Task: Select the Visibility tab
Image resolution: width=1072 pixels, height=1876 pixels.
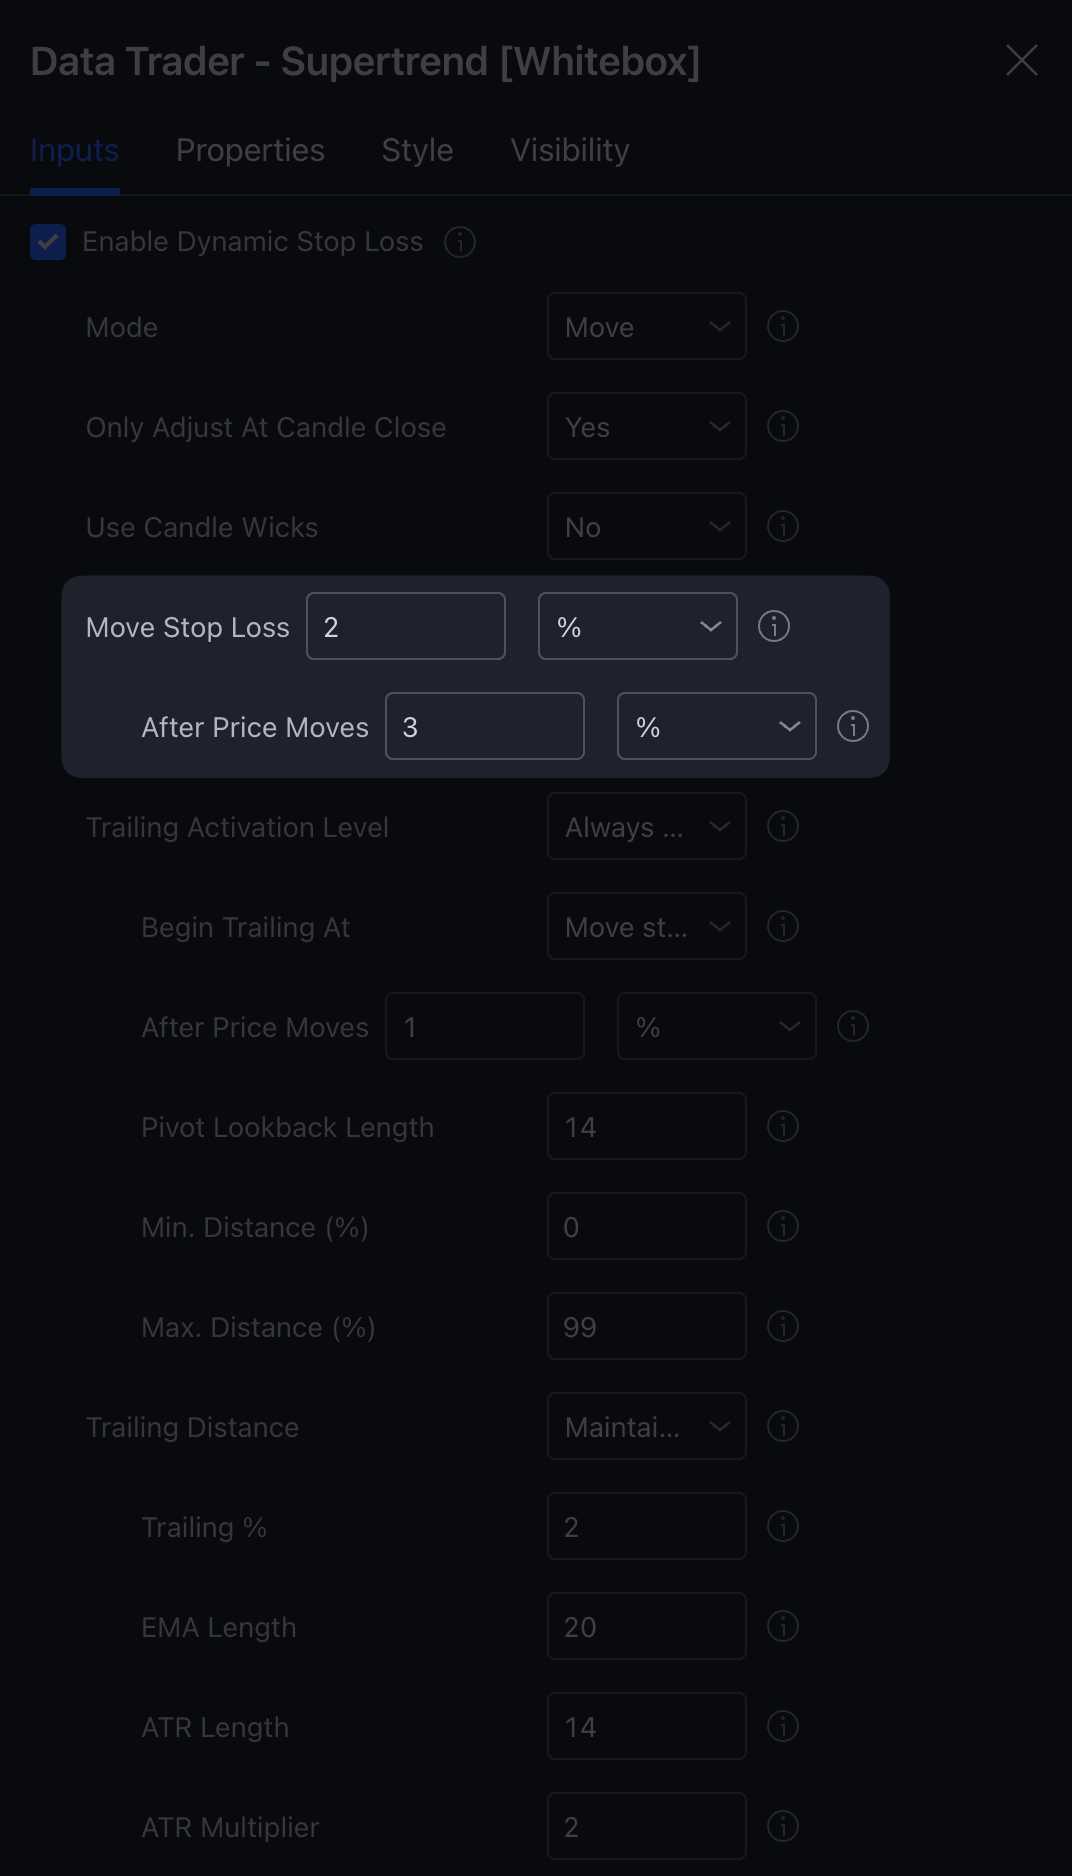Action: 569,149
